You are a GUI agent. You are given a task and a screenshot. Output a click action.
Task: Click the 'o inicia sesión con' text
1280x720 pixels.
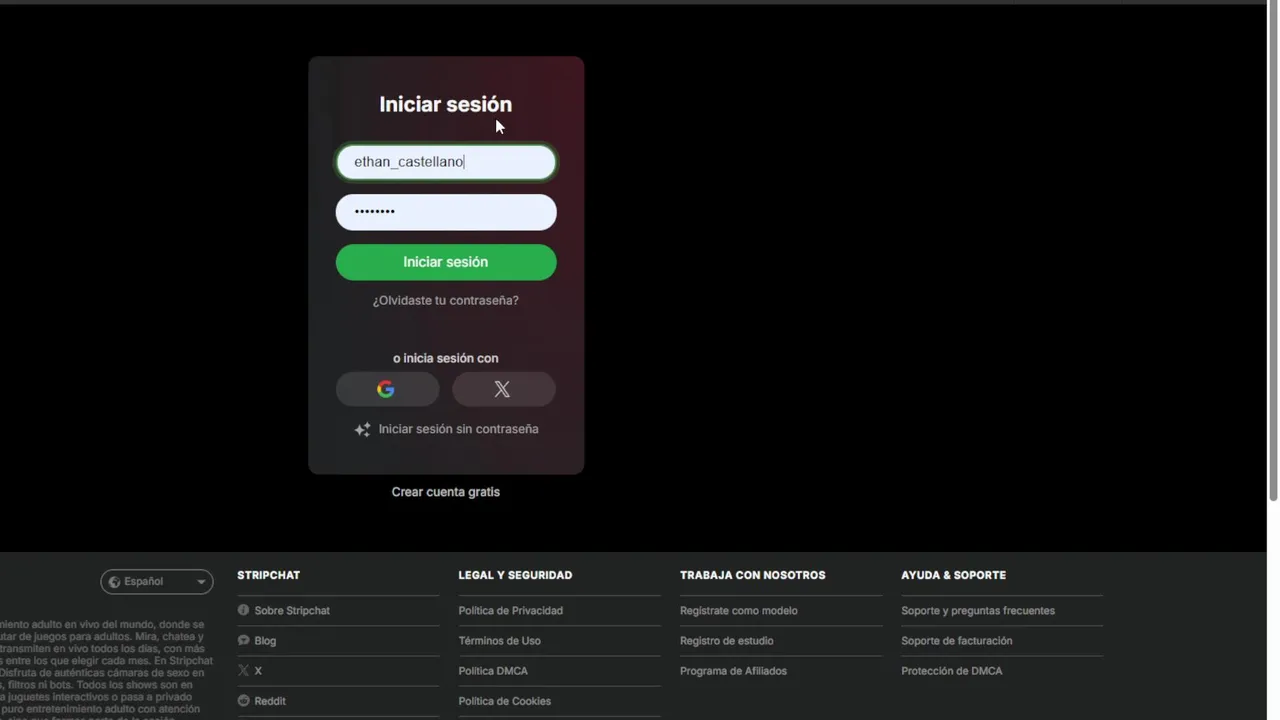click(x=446, y=358)
